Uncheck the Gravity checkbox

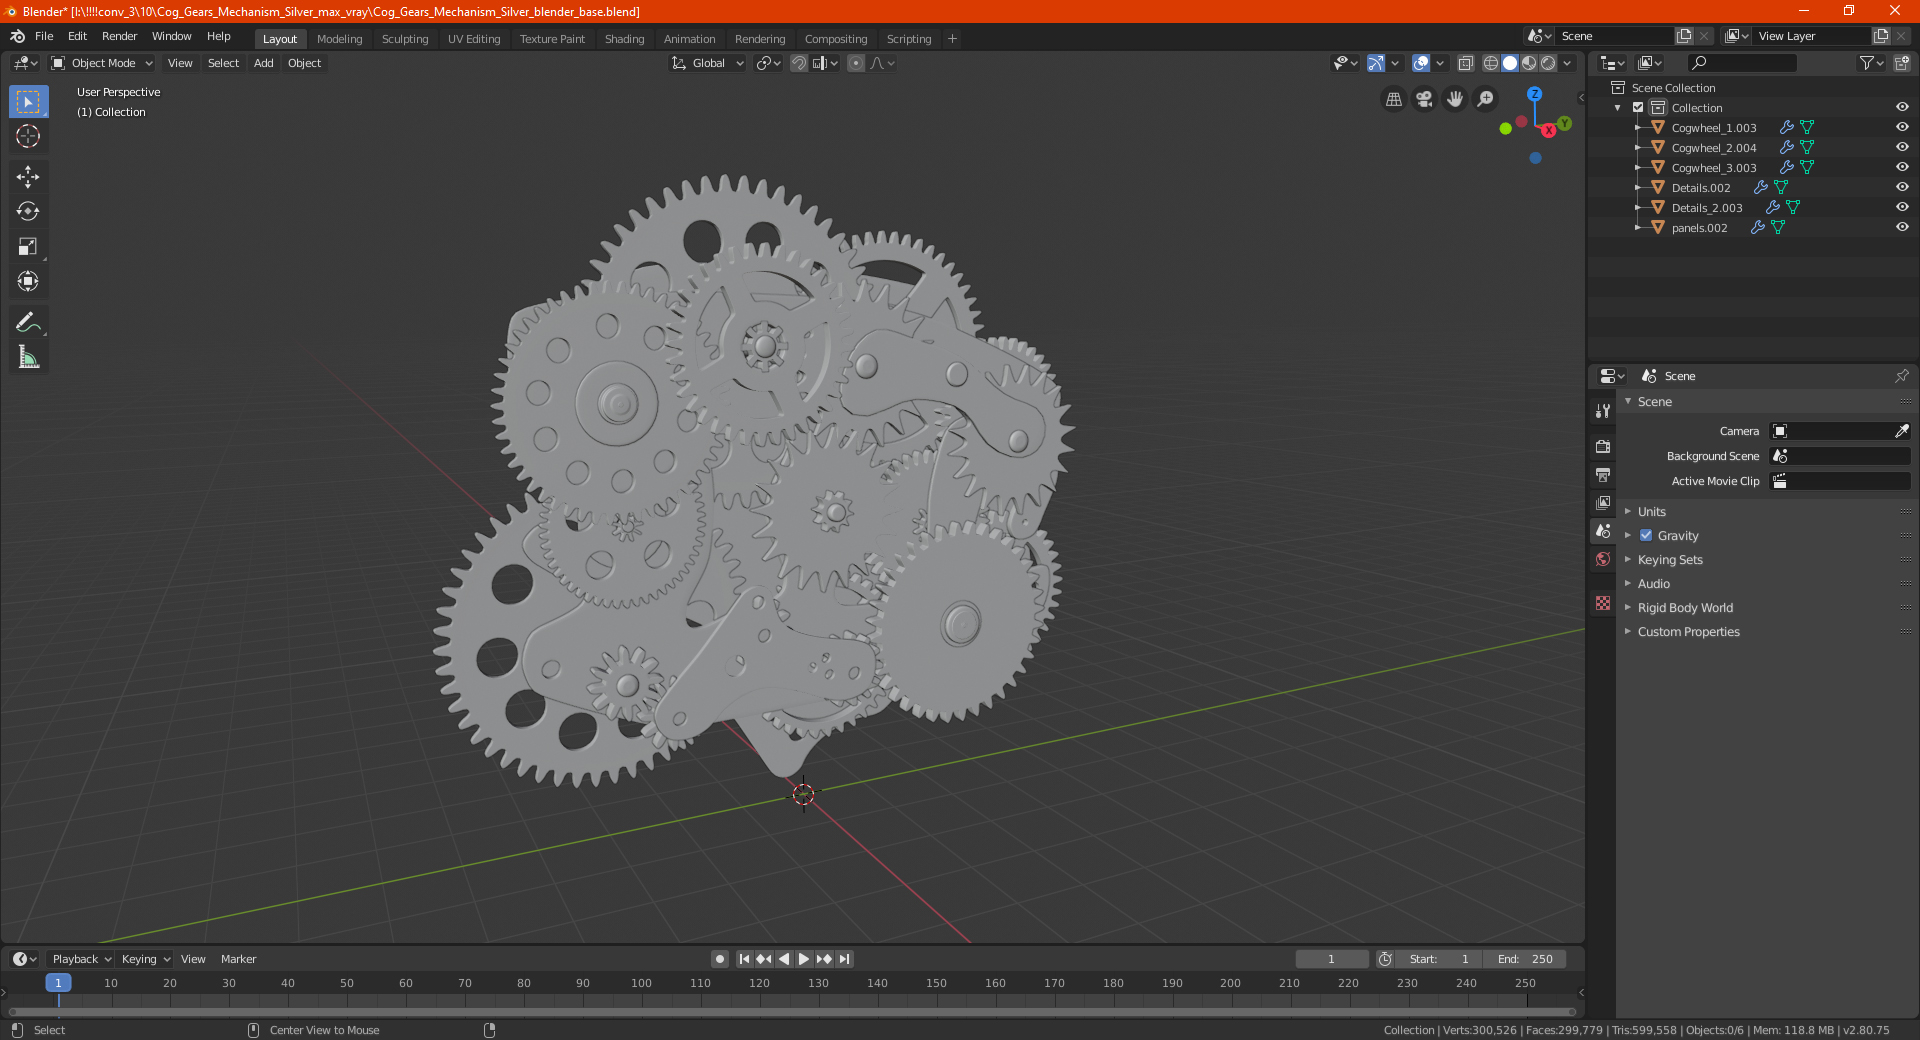pyautogui.click(x=1646, y=535)
